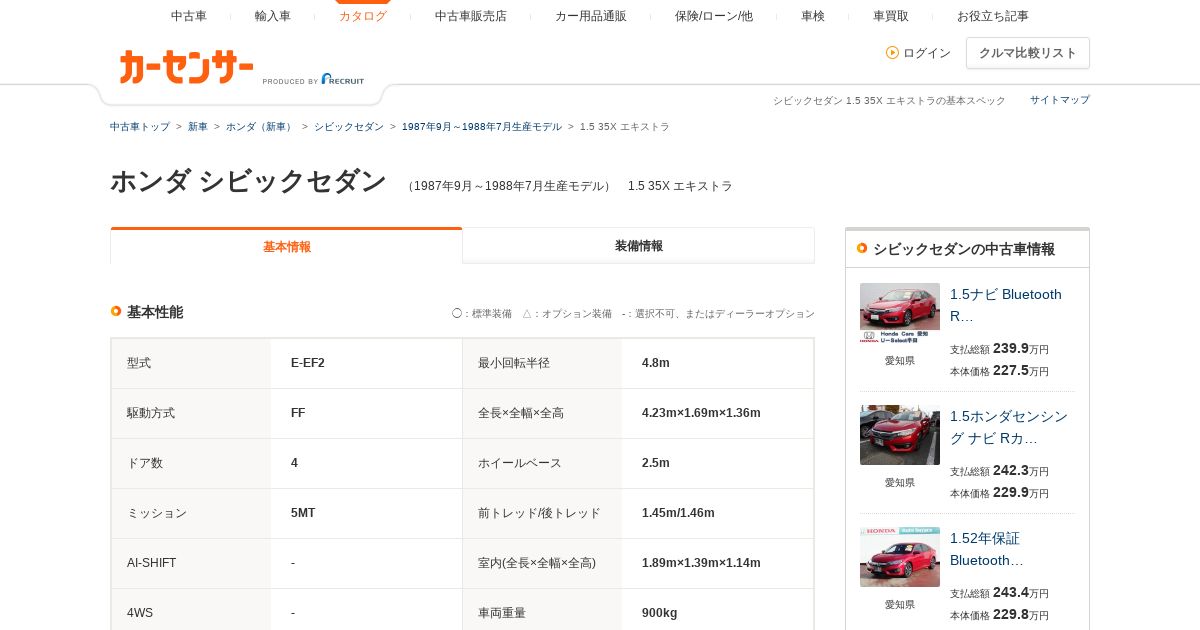The image size is (1200, 630).
Task: Open the サイトマップ link
Action: [1060, 100]
